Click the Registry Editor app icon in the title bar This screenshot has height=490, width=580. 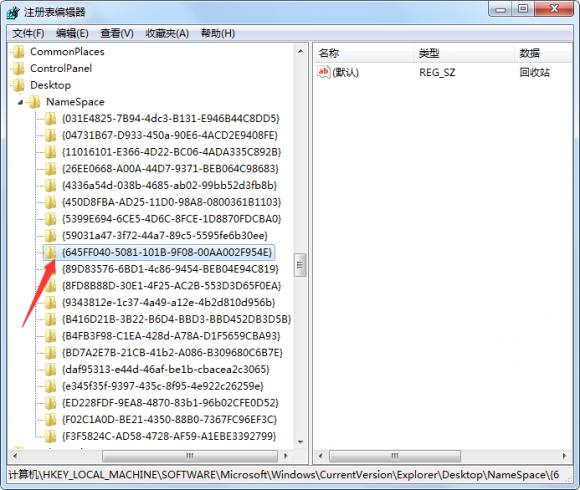[x=14, y=13]
